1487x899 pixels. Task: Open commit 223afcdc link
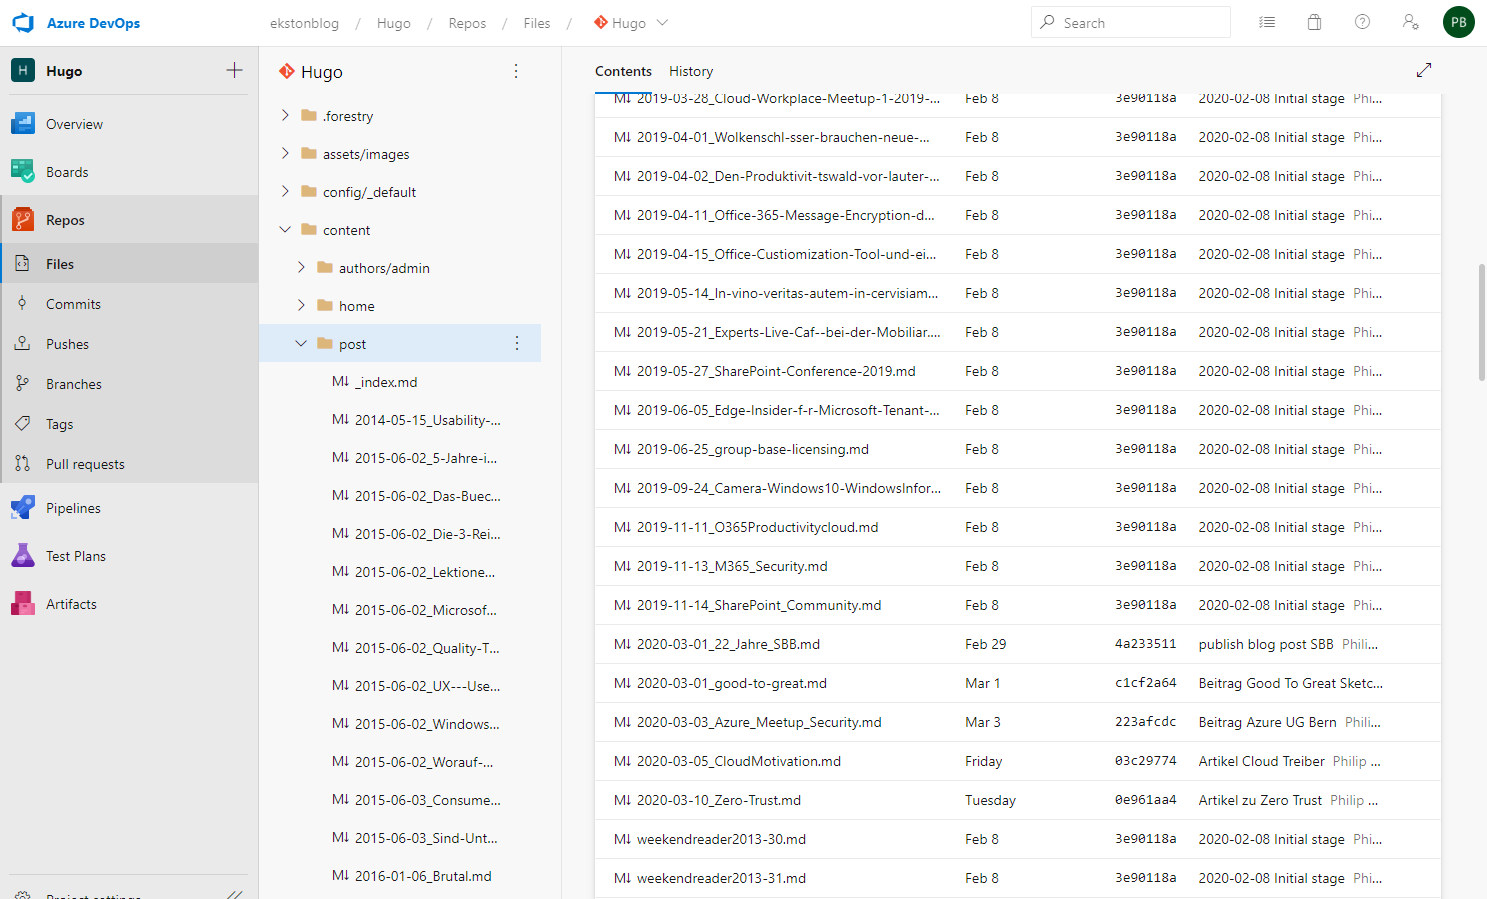click(x=1145, y=722)
